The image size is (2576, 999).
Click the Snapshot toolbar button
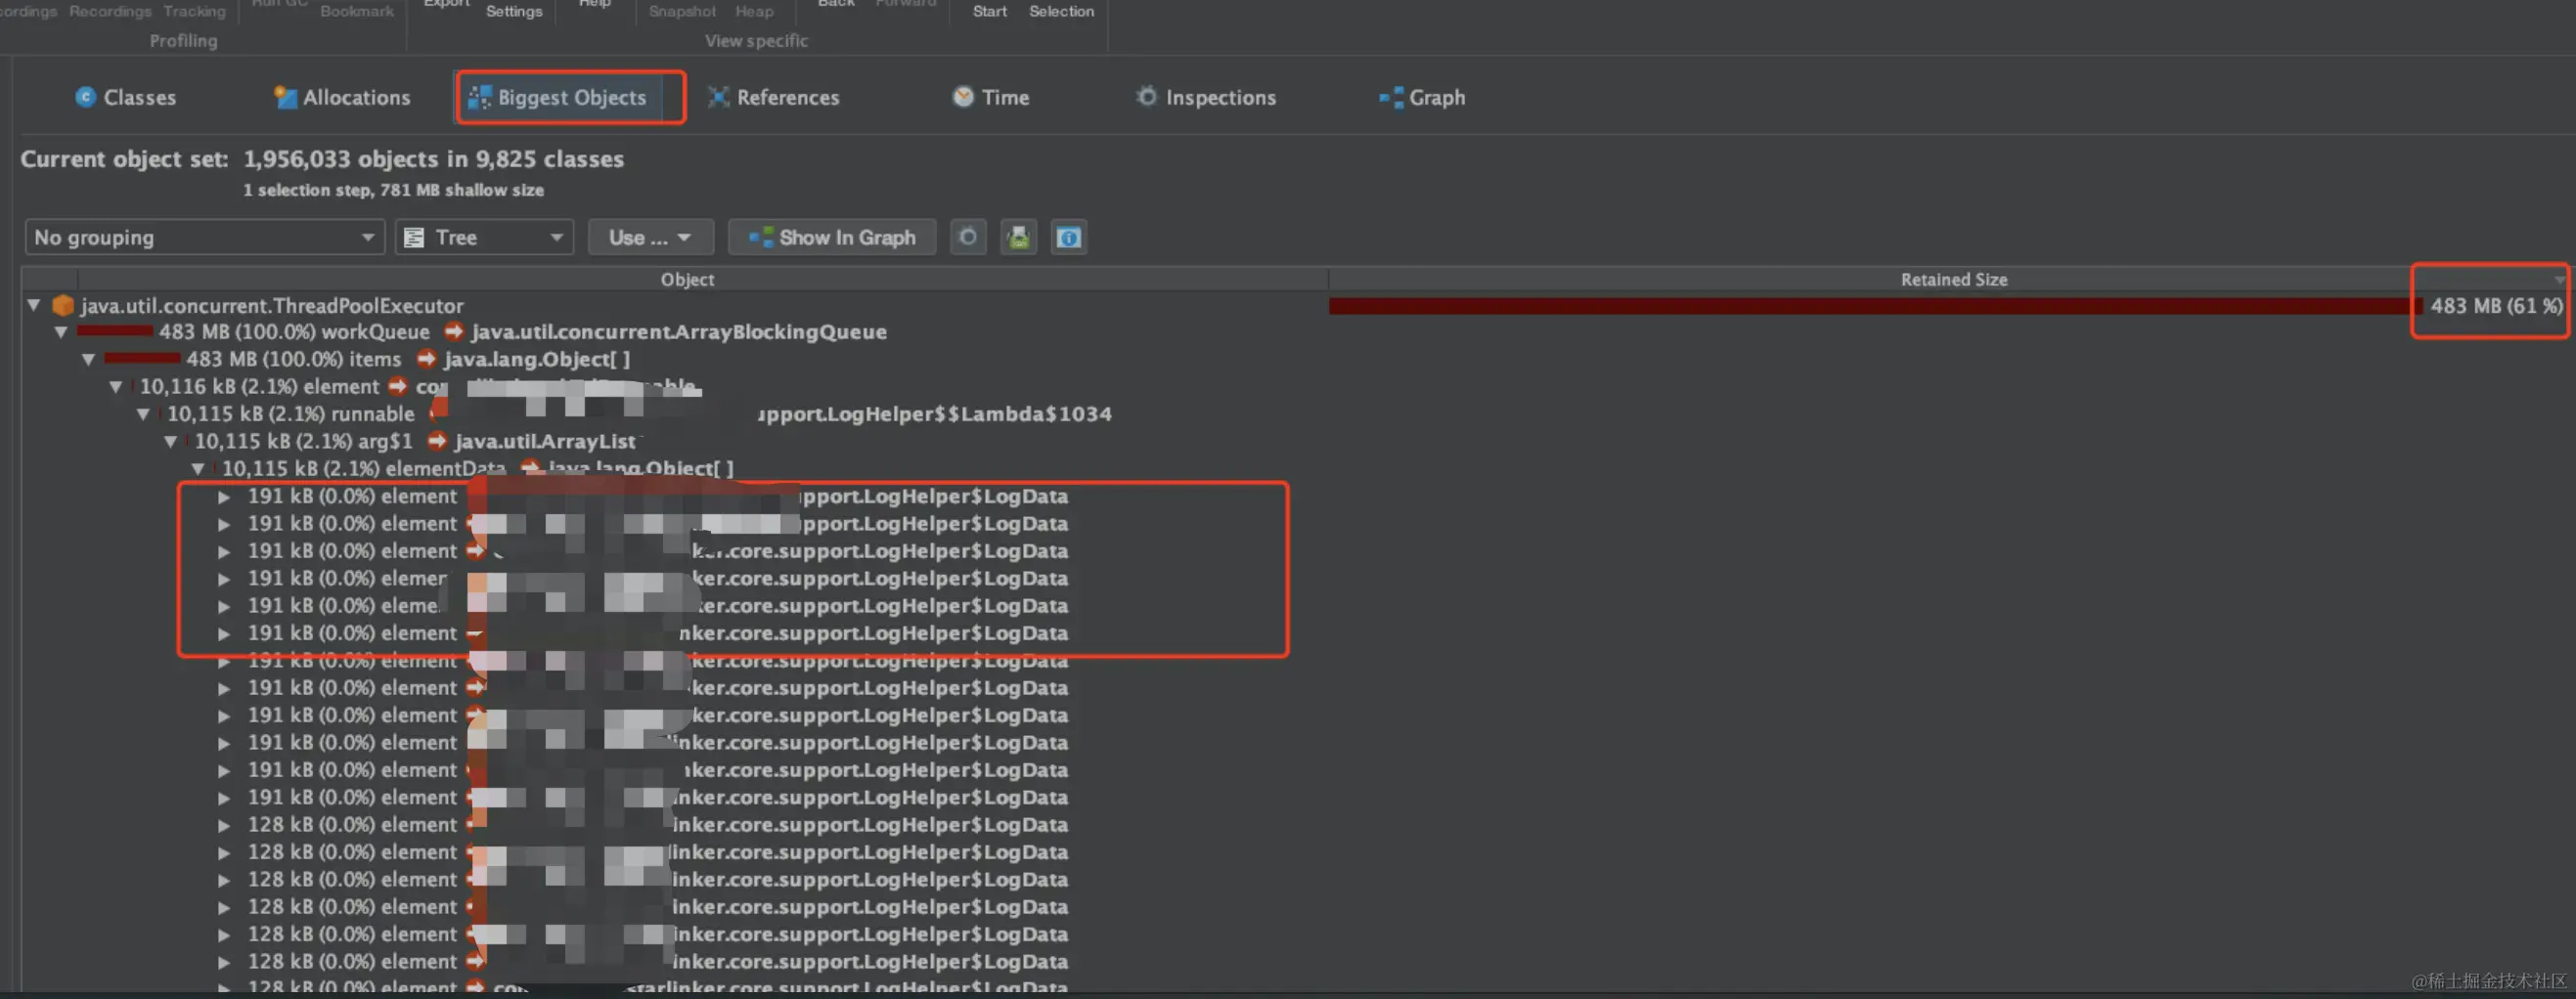[x=682, y=11]
